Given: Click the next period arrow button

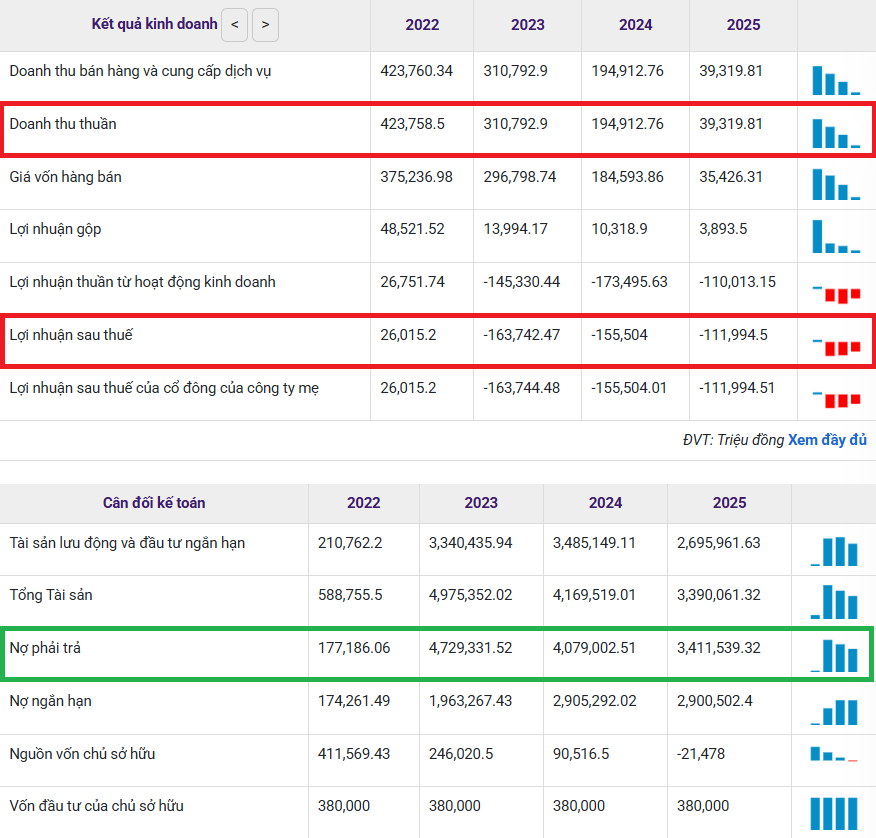Looking at the screenshot, I should pos(265,24).
